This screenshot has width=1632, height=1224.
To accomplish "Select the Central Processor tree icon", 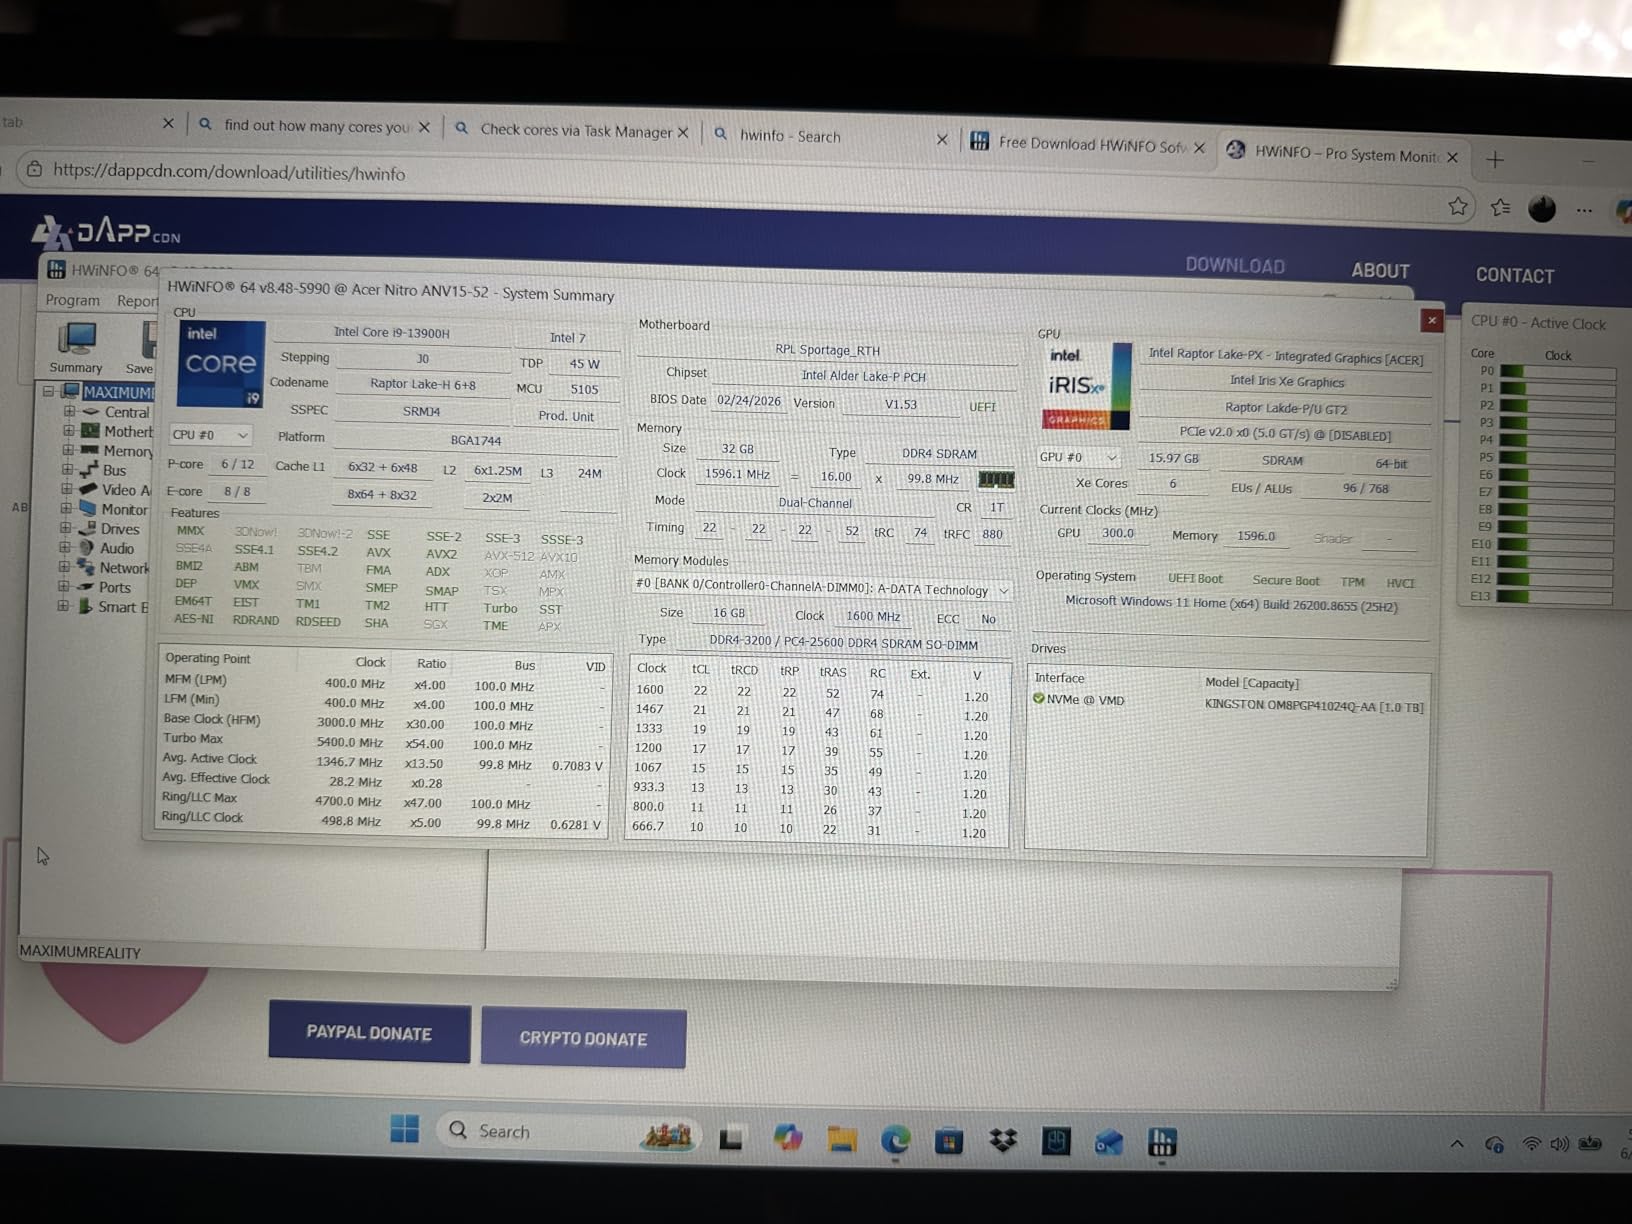I will tap(92, 412).
